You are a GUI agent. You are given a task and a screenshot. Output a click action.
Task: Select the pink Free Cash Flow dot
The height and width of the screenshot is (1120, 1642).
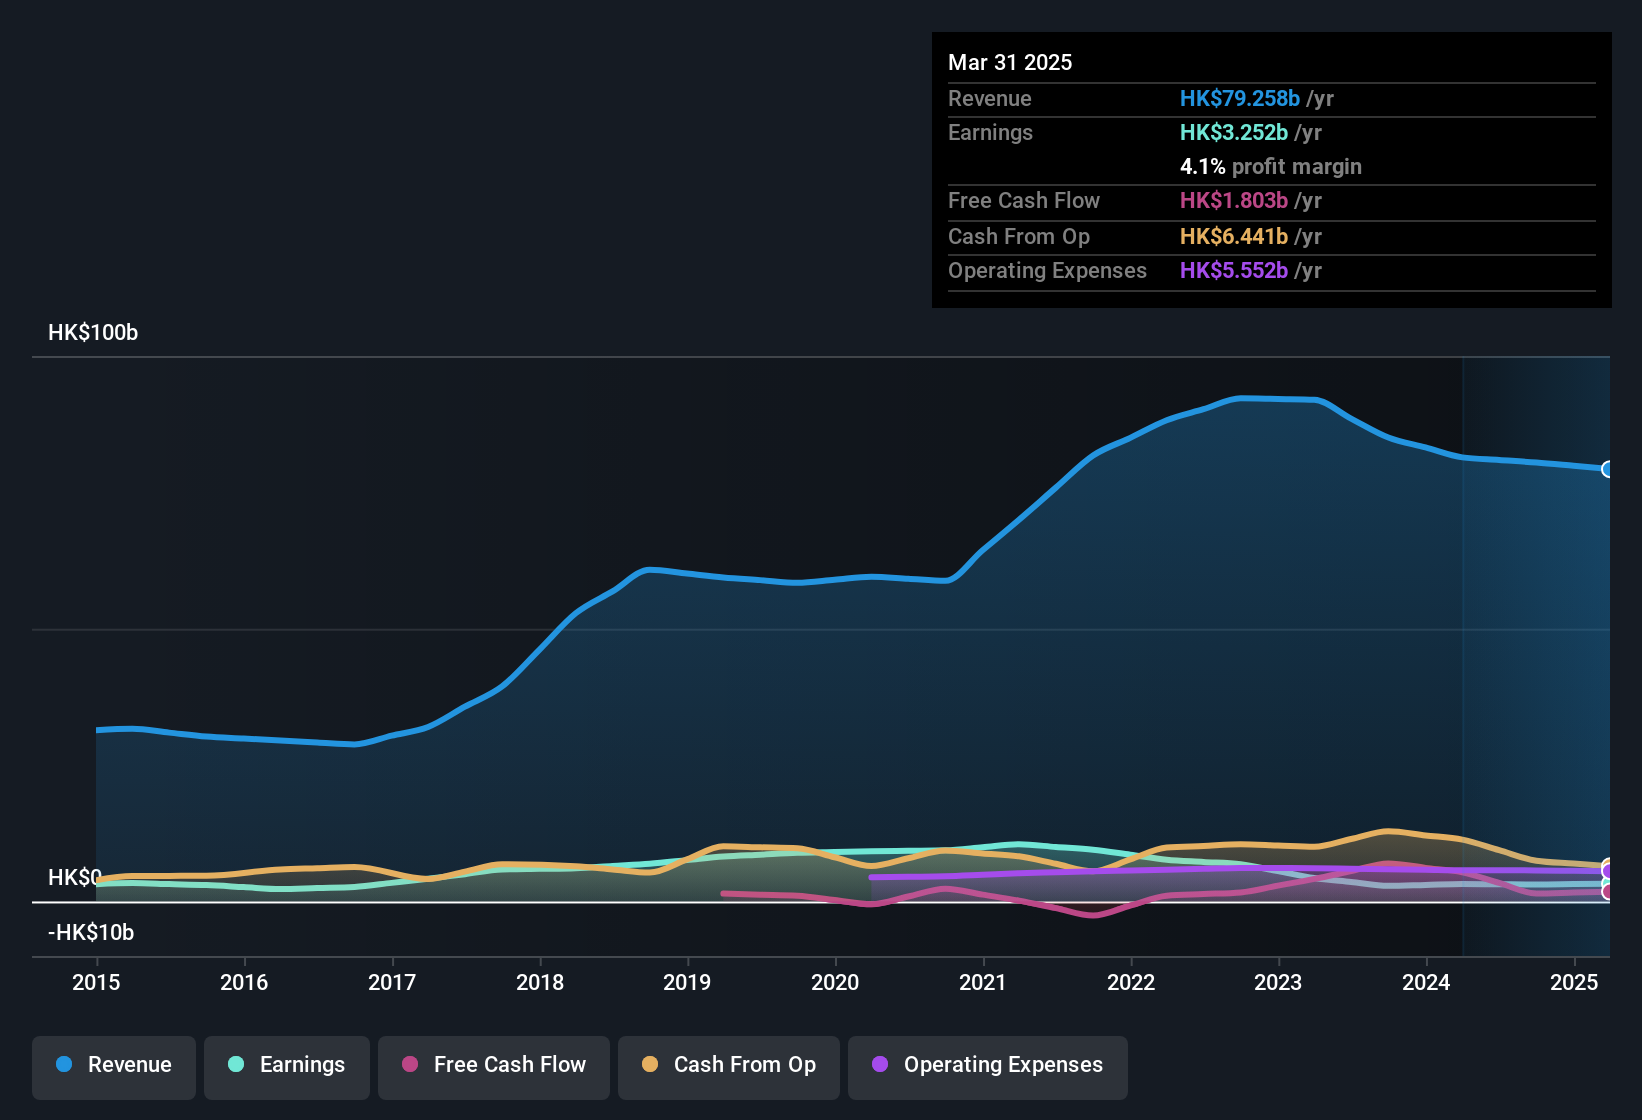(x=408, y=1065)
